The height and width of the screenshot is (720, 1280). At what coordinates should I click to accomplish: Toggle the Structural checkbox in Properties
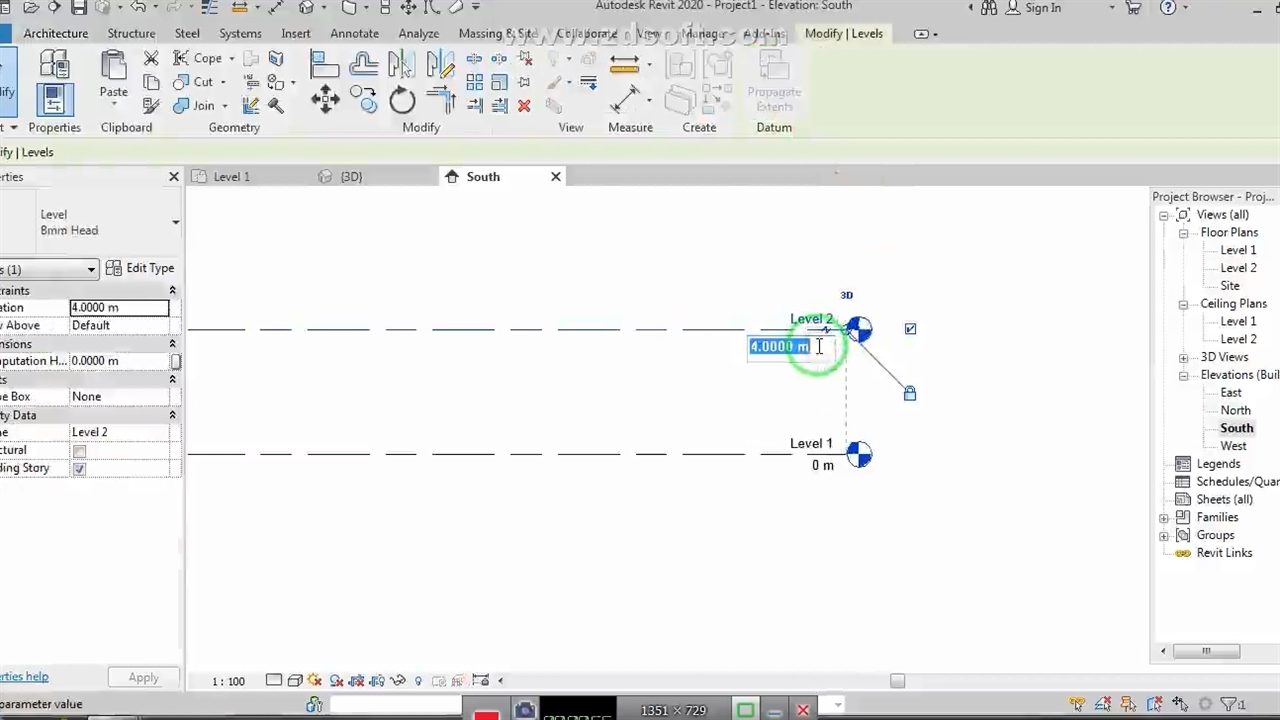click(79, 451)
